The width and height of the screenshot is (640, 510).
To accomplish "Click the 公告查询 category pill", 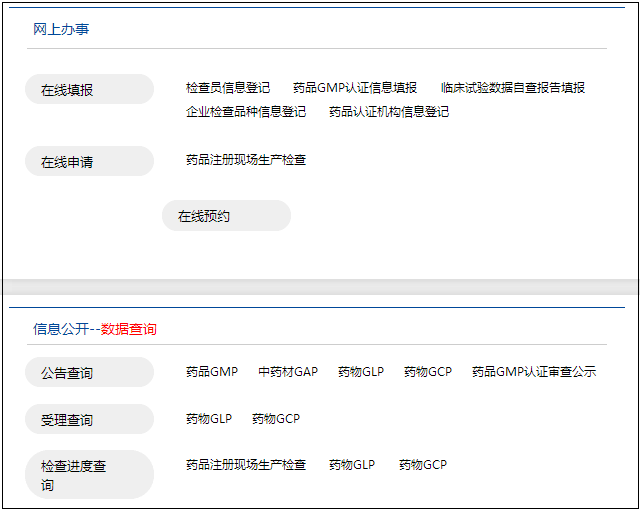I will pos(89,372).
